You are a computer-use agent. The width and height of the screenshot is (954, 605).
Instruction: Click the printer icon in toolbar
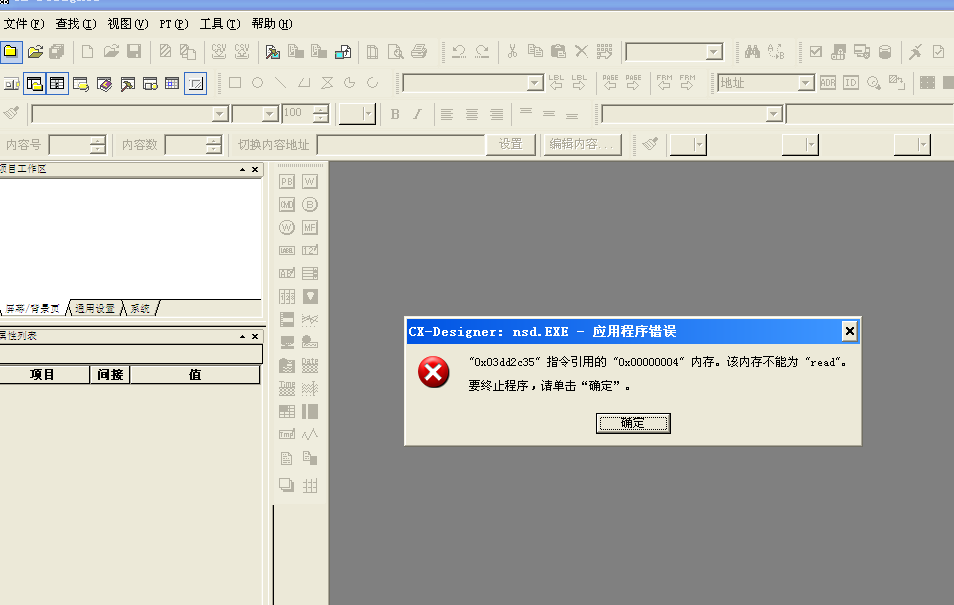pos(419,51)
